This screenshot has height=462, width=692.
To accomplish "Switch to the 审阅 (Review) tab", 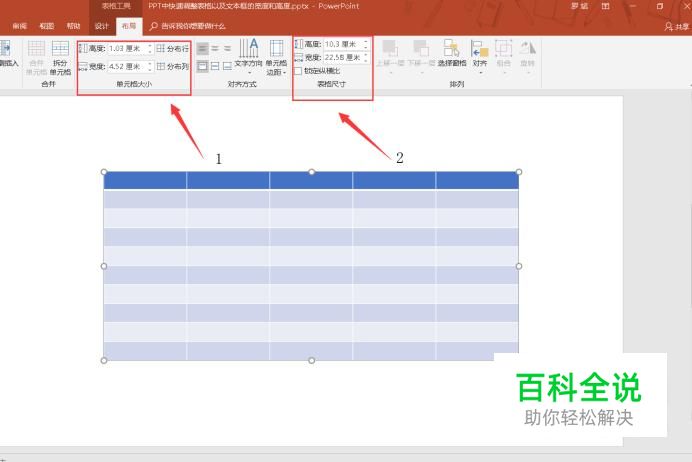I will click(x=19, y=26).
